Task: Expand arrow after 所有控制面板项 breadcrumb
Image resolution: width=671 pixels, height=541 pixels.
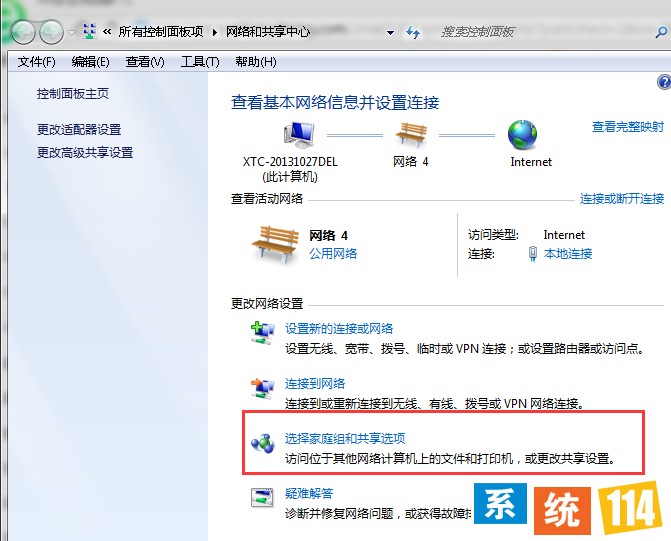Action: point(215,32)
